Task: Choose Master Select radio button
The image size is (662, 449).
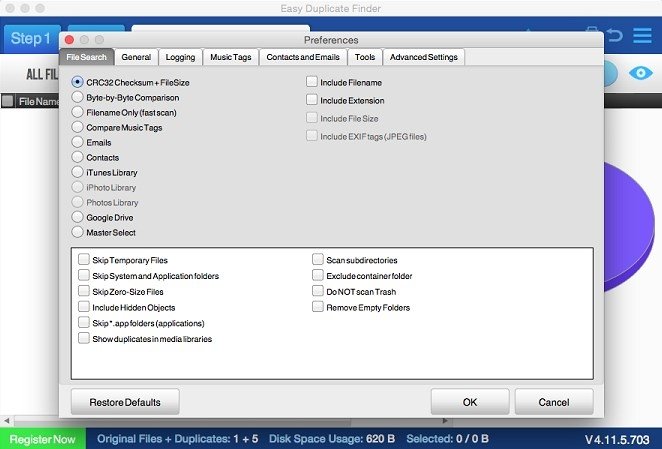Action: (77, 232)
